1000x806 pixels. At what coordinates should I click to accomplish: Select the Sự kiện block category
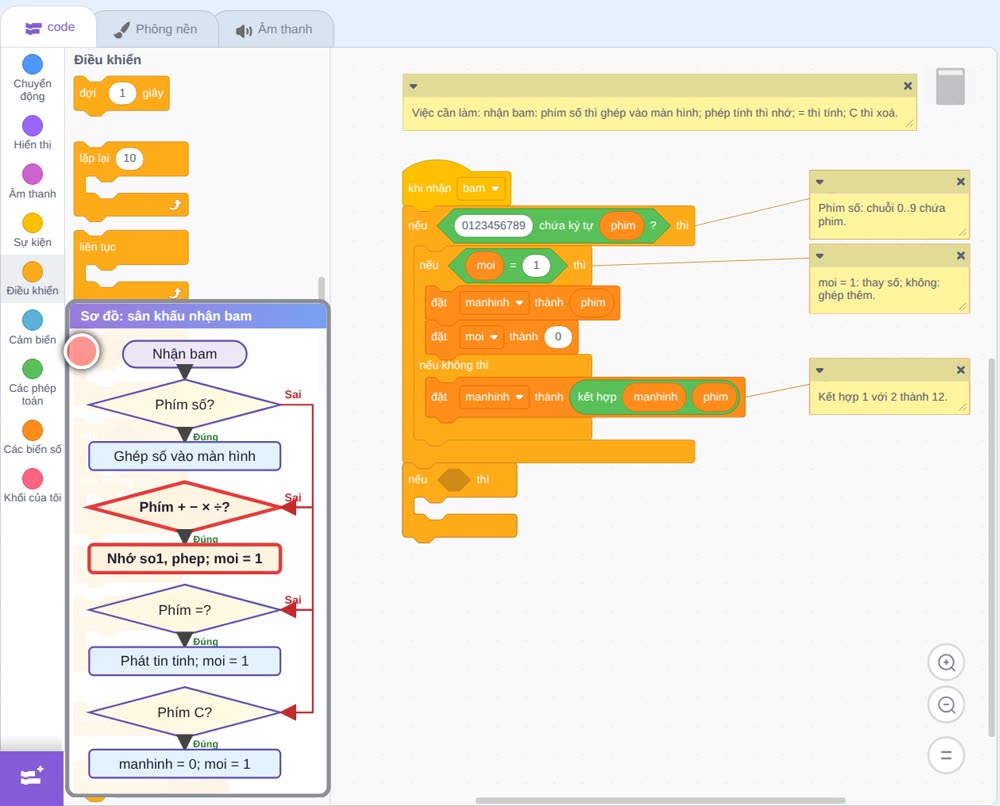pyautogui.click(x=32, y=230)
